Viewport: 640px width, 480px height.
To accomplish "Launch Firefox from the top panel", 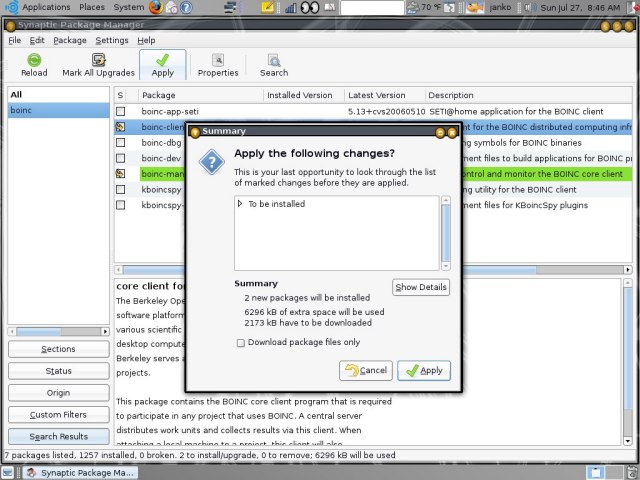I will coord(156,7).
